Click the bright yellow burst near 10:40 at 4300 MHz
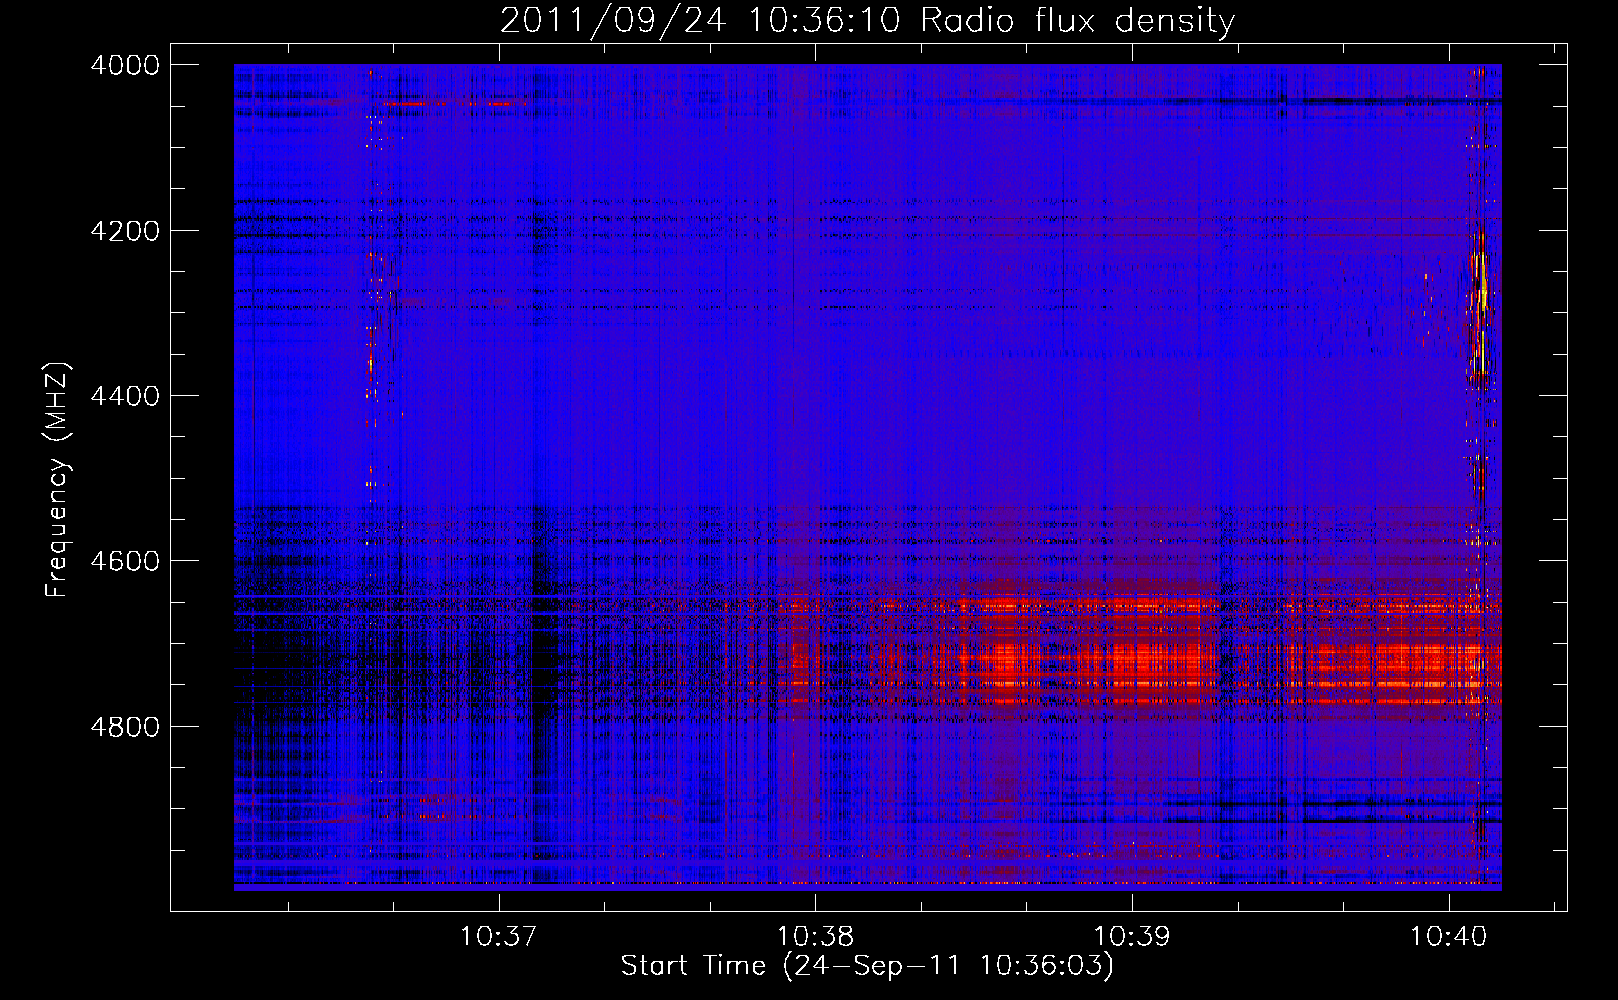The height and width of the screenshot is (1000, 1618). pos(1479,300)
